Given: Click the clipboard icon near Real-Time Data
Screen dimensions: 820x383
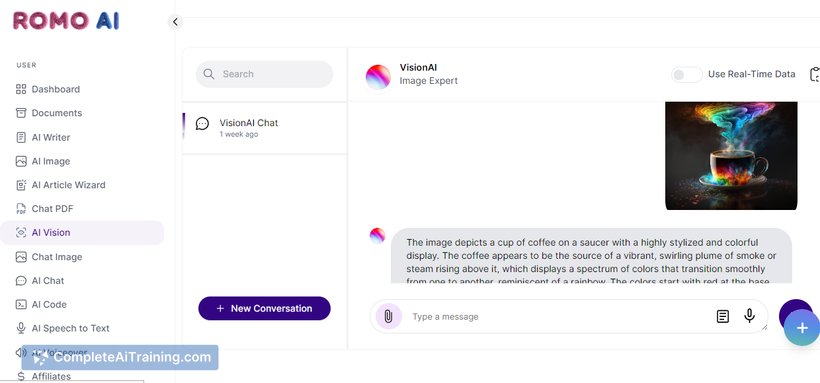Looking at the screenshot, I should 815,74.
